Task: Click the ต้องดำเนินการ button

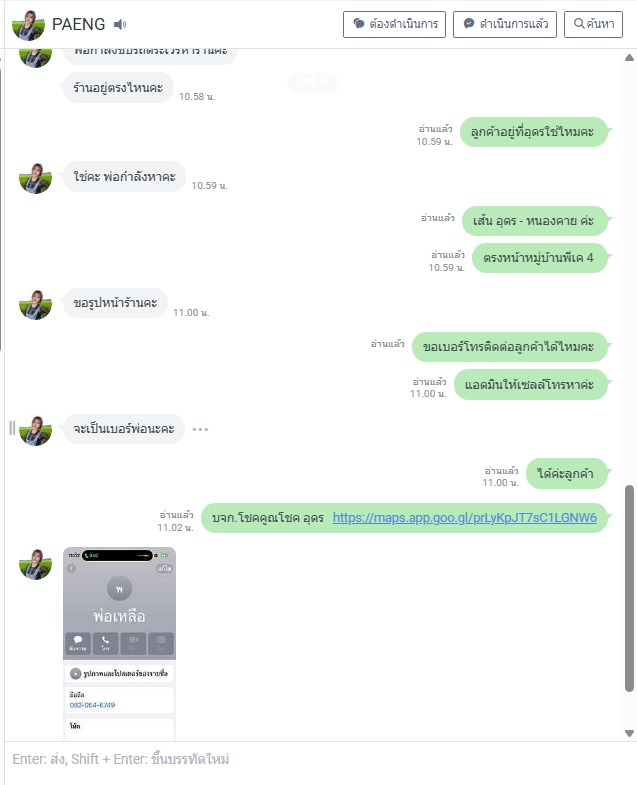Action: [394, 24]
